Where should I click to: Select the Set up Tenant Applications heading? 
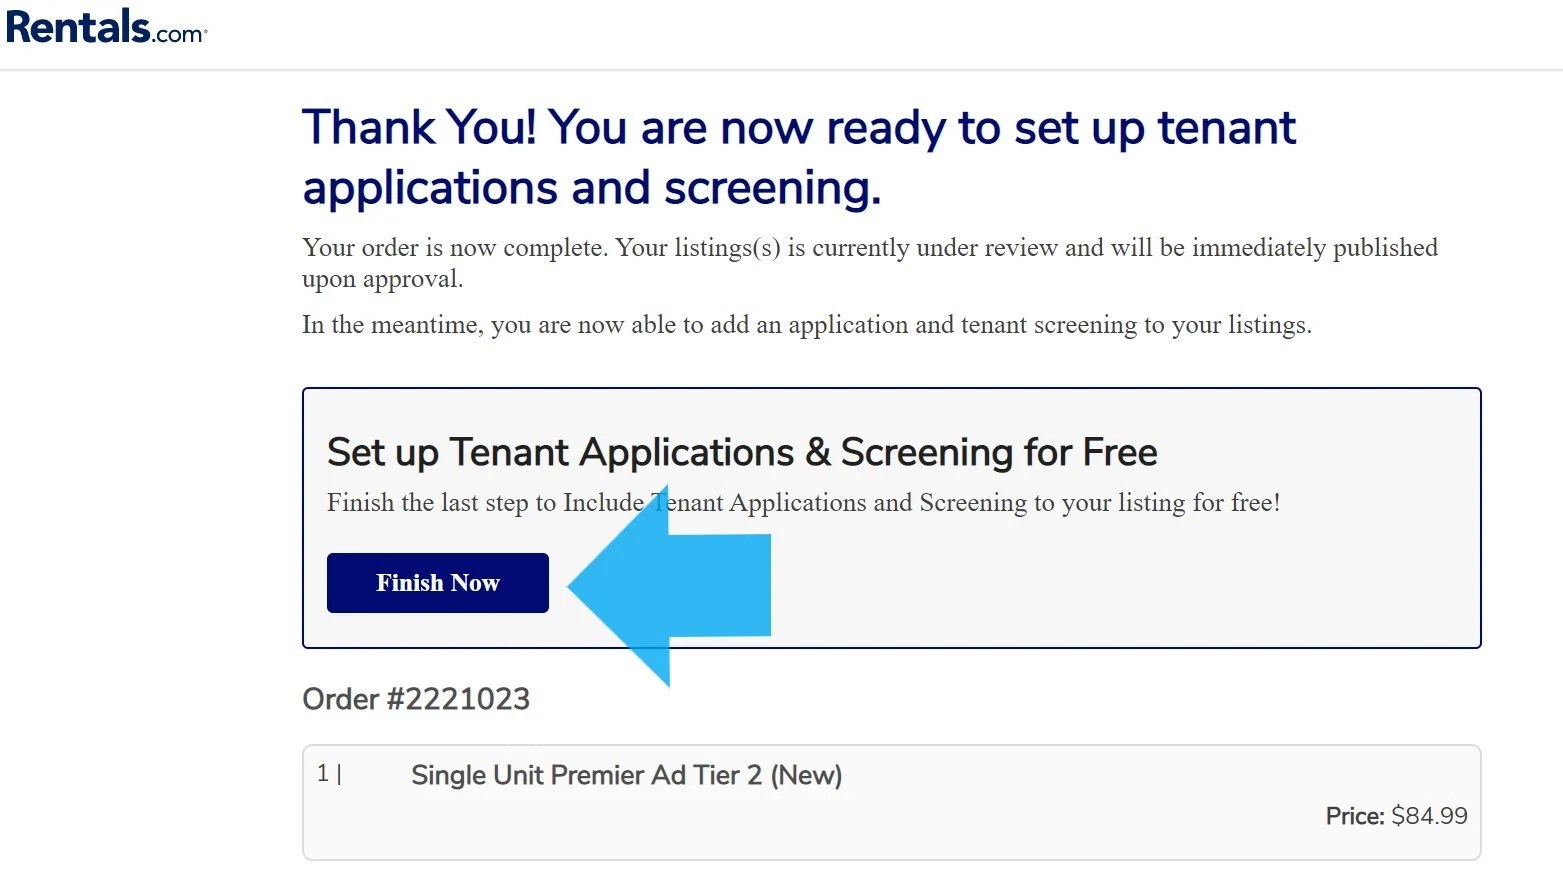[x=741, y=451]
